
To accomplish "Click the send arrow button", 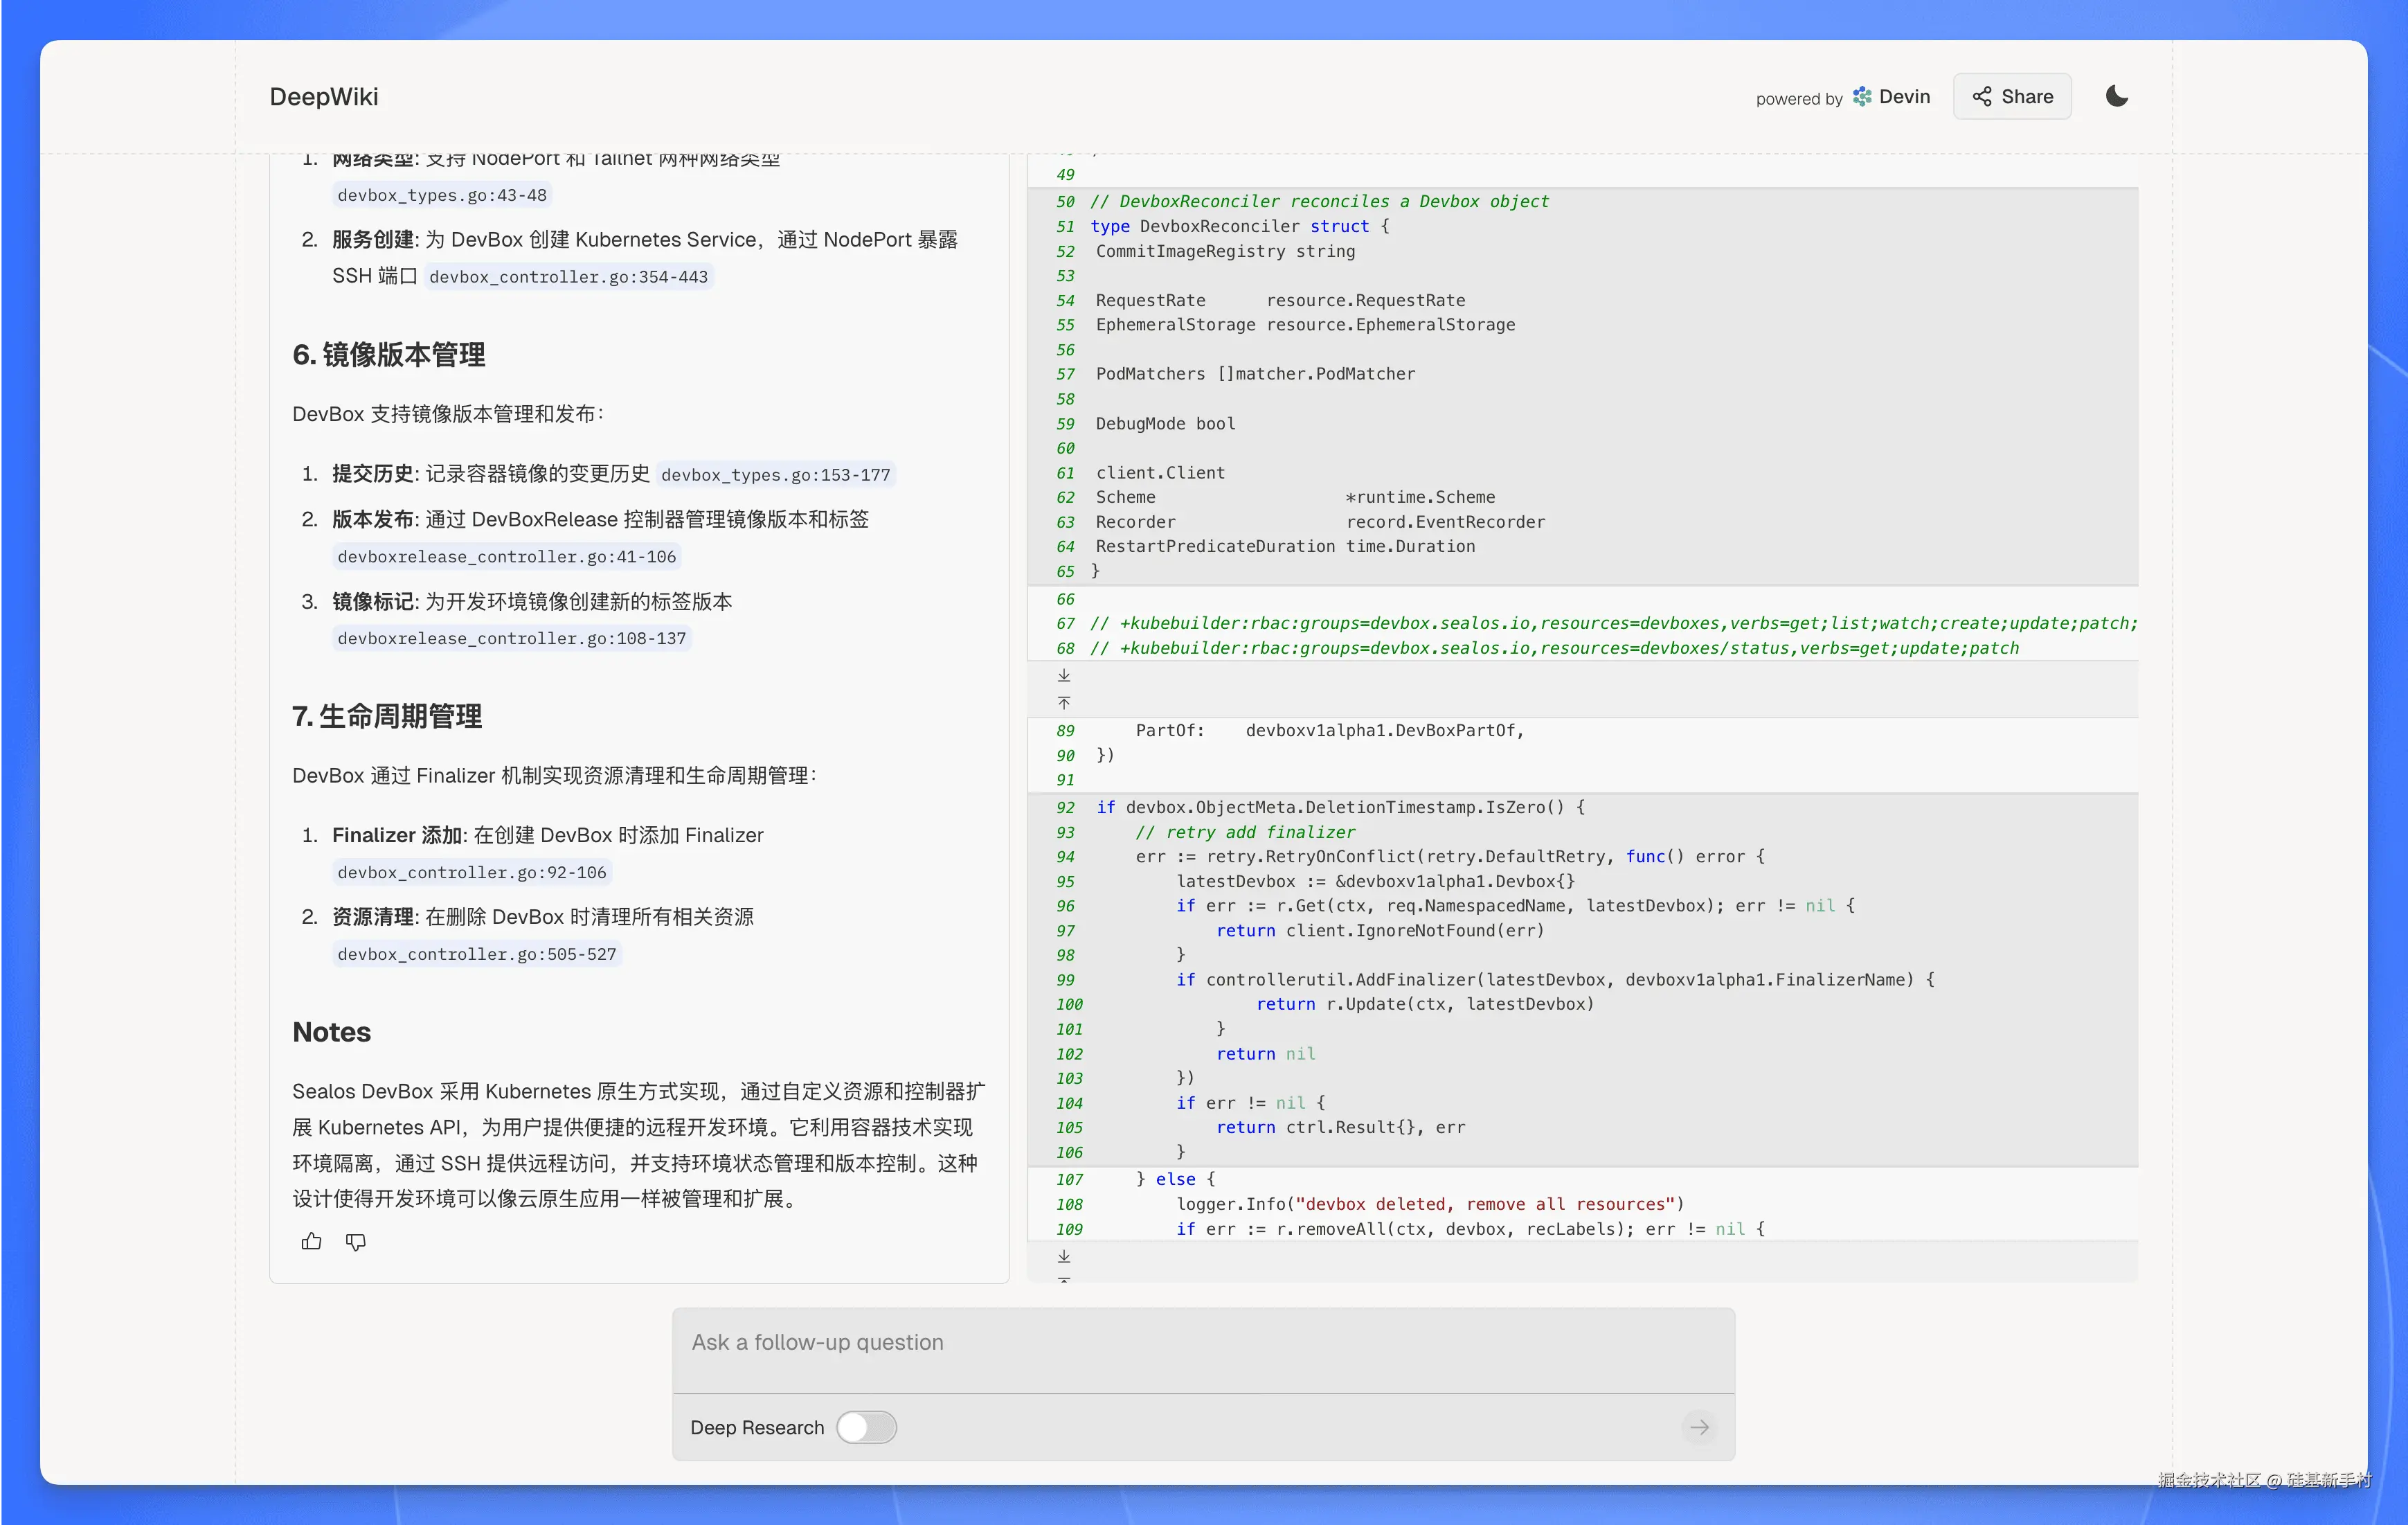I will coord(1699,1427).
